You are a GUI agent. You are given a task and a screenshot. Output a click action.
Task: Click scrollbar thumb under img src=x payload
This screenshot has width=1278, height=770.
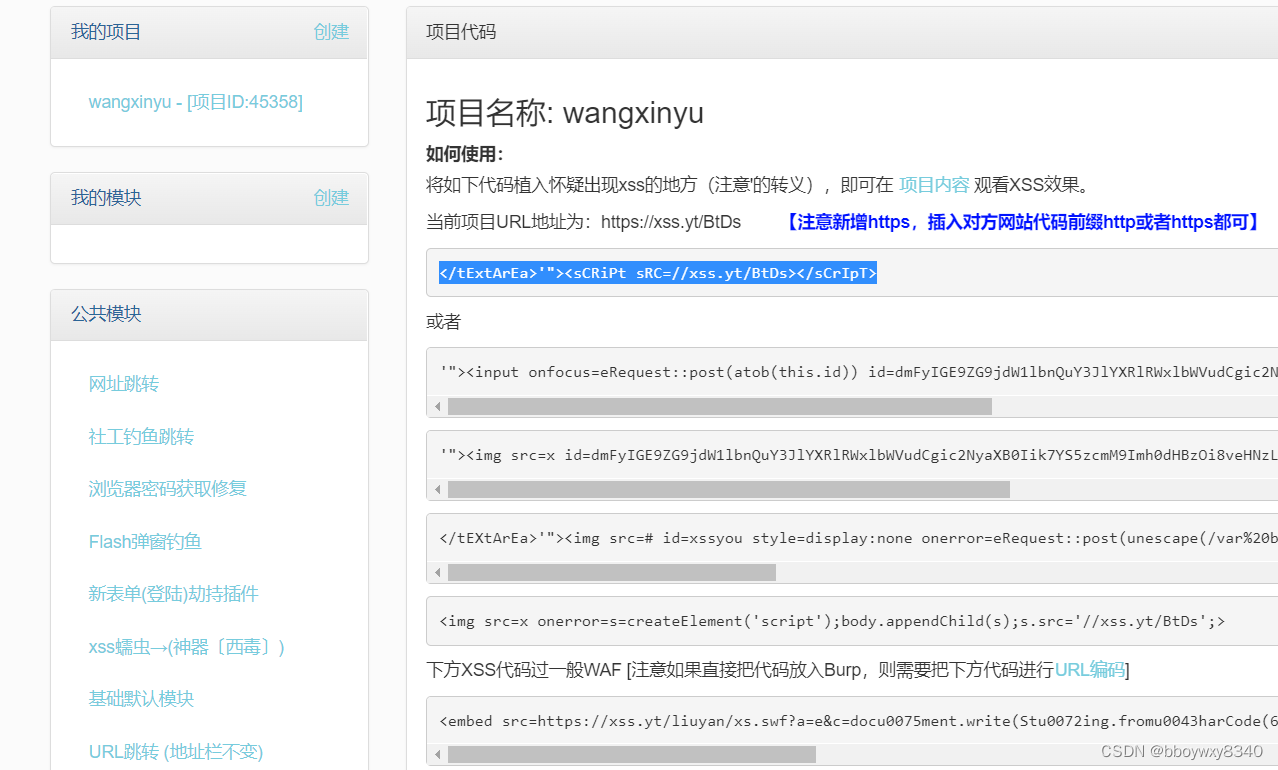pyautogui.click(x=729, y=490)
